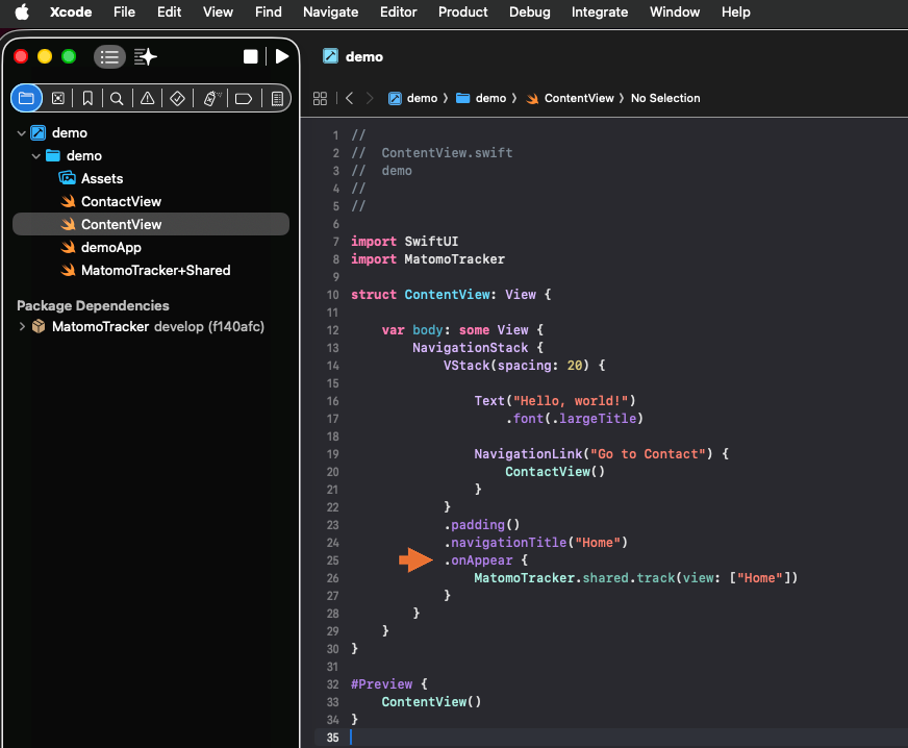Open the Help menu
This screenshot has height=748, width=908.
click(x=735, y=12)
